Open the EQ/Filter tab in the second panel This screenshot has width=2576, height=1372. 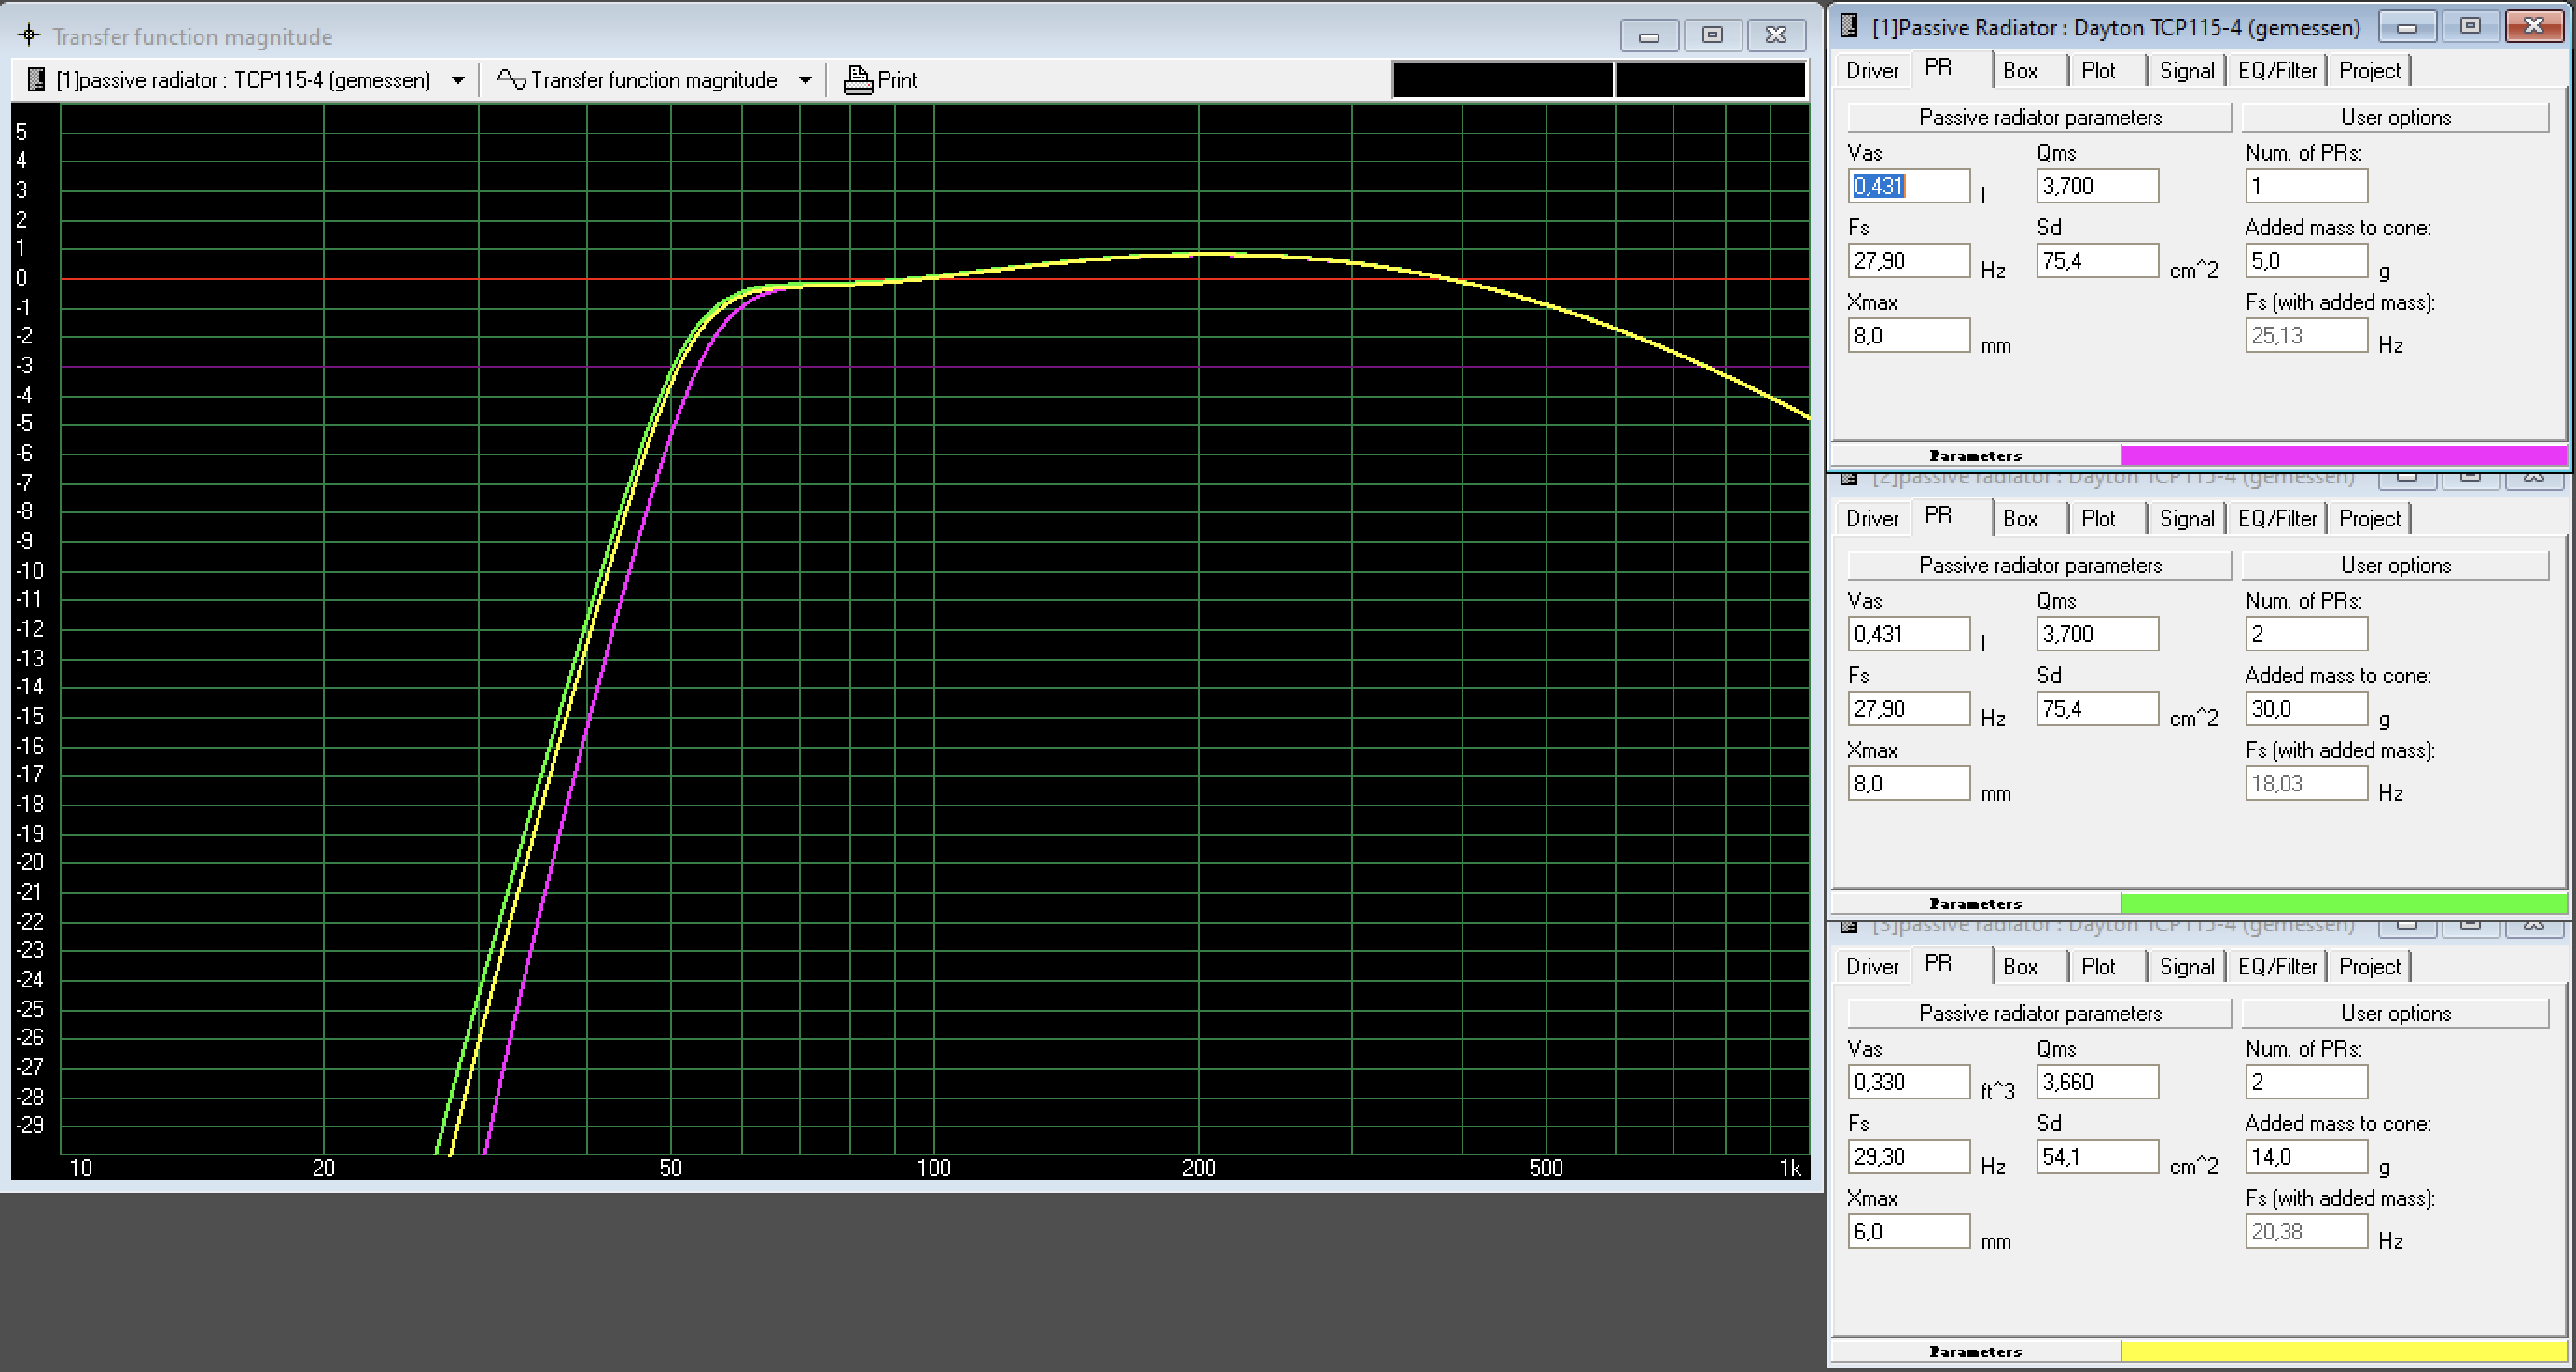click(2277, 519)
